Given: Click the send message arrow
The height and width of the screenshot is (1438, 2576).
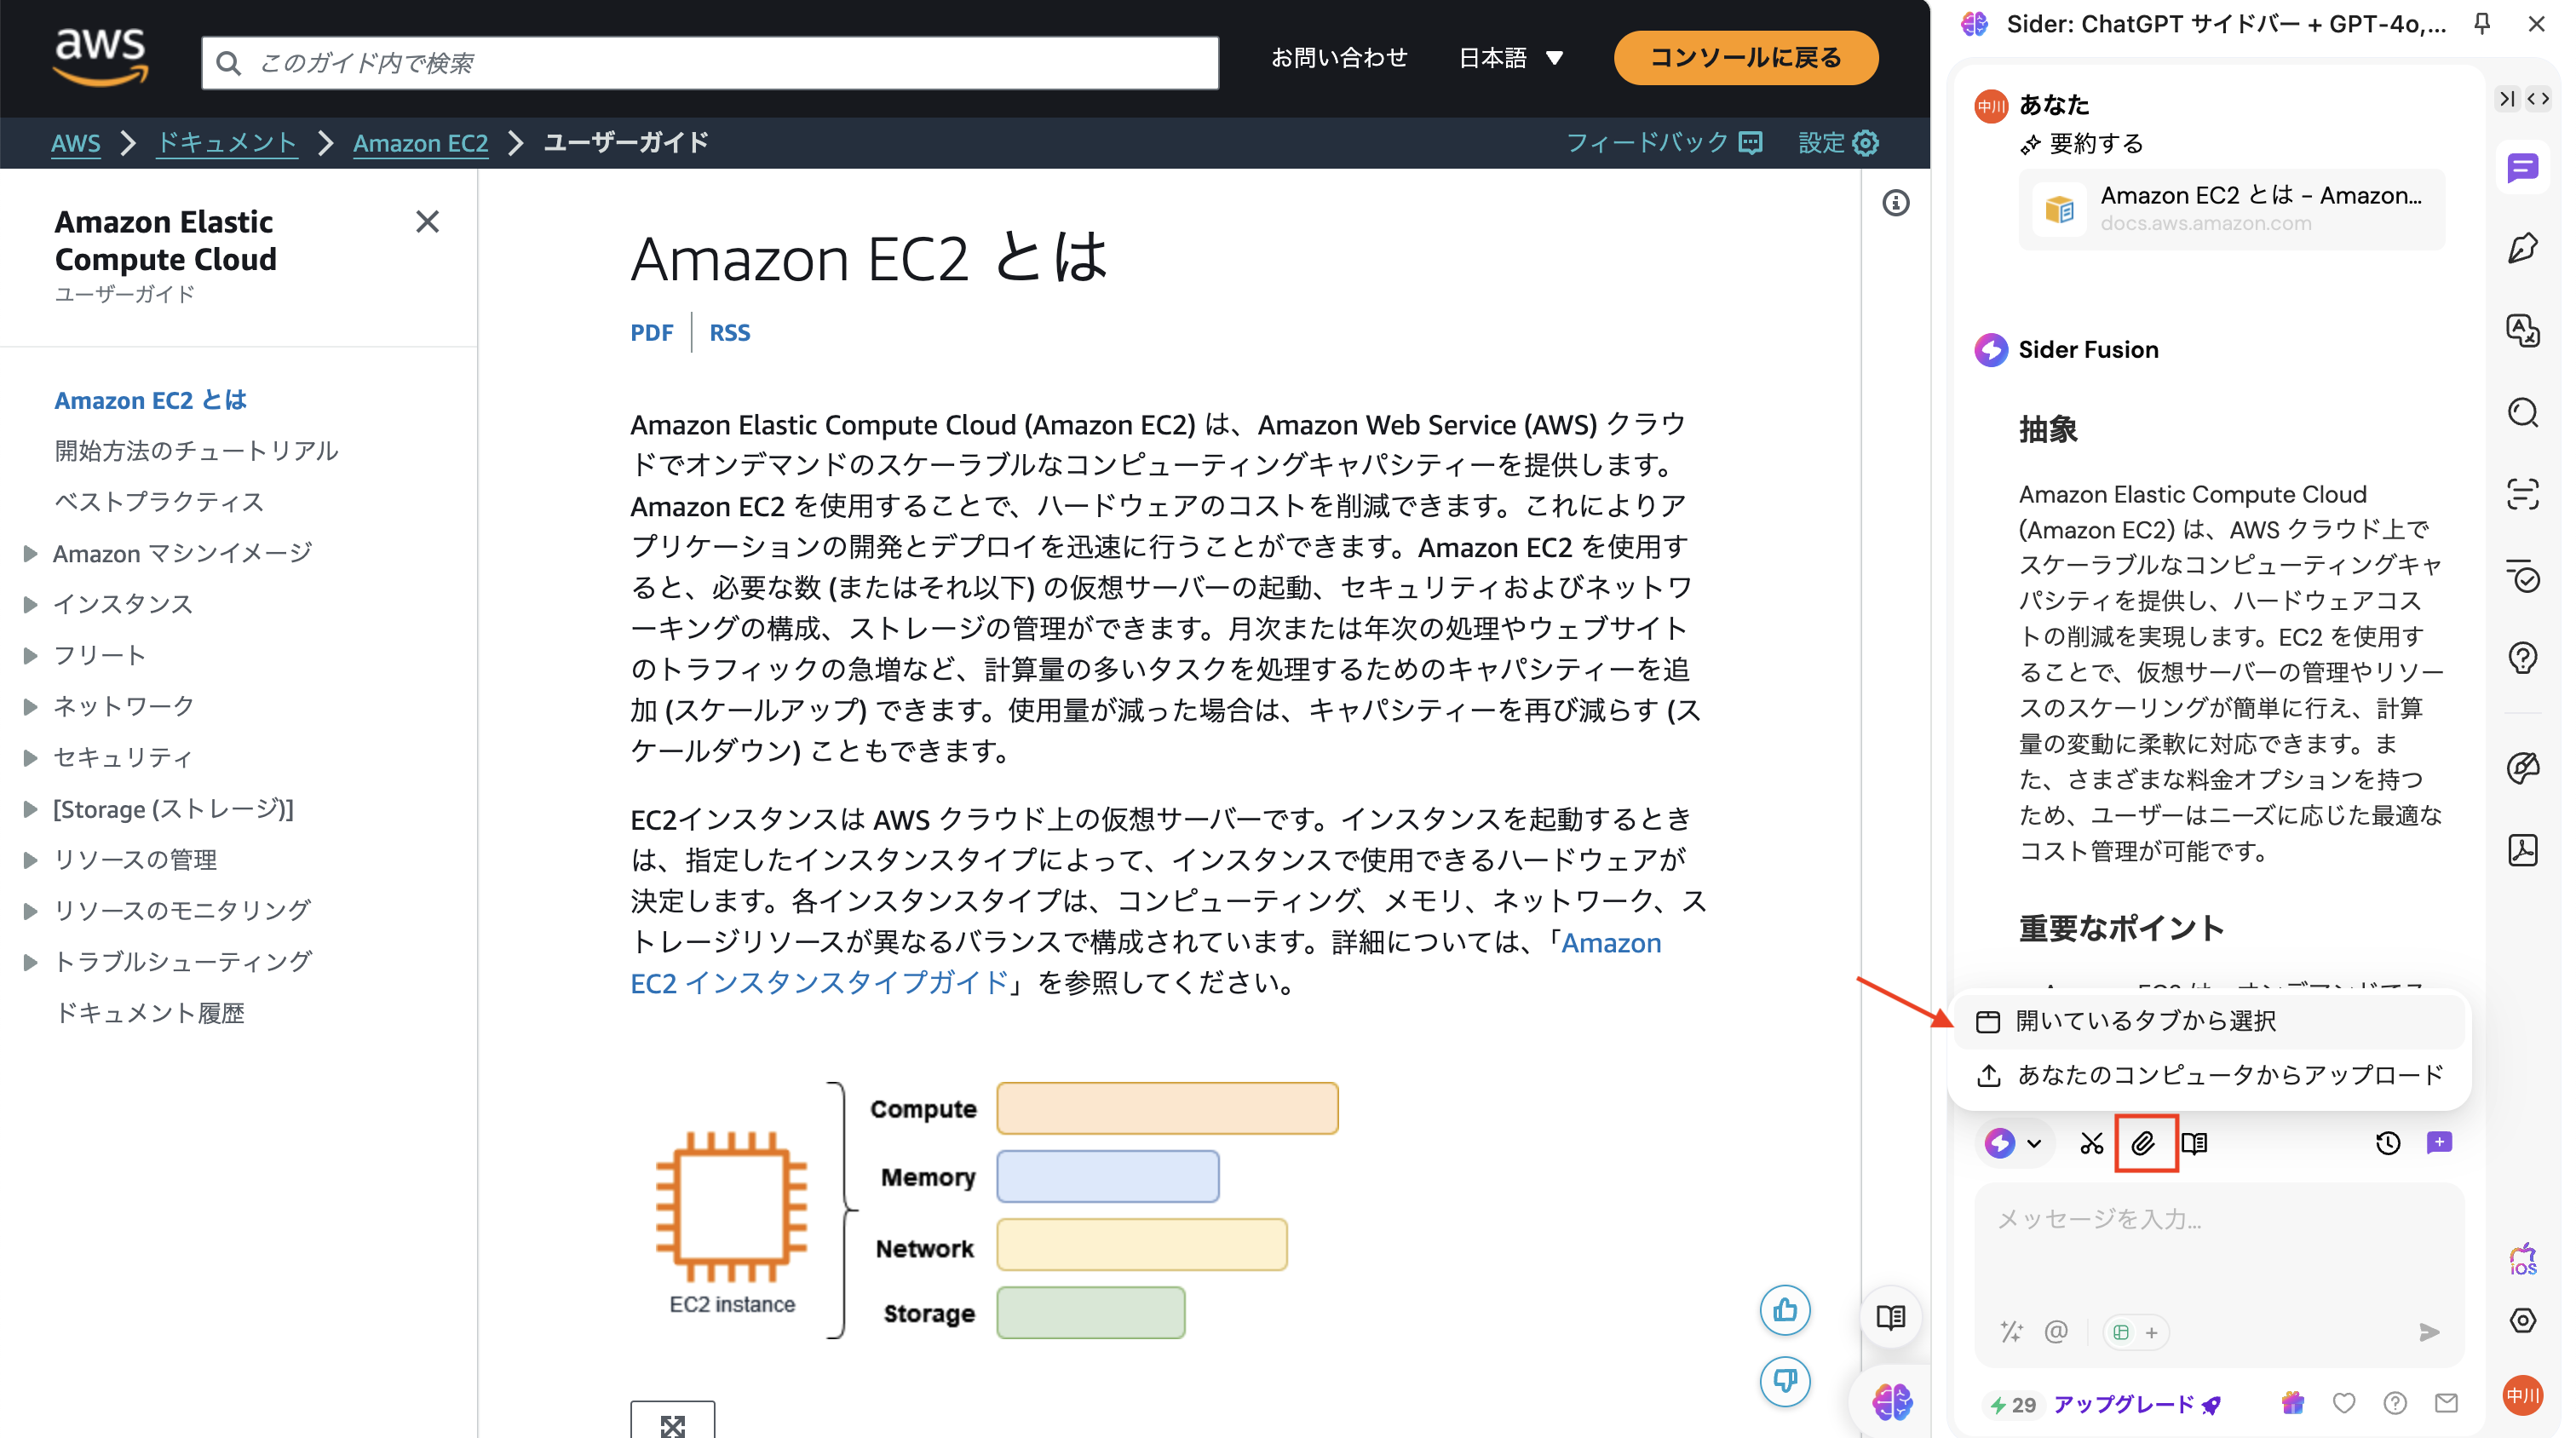Looking at the screenshot, I should click(x=2429, y=1332).
